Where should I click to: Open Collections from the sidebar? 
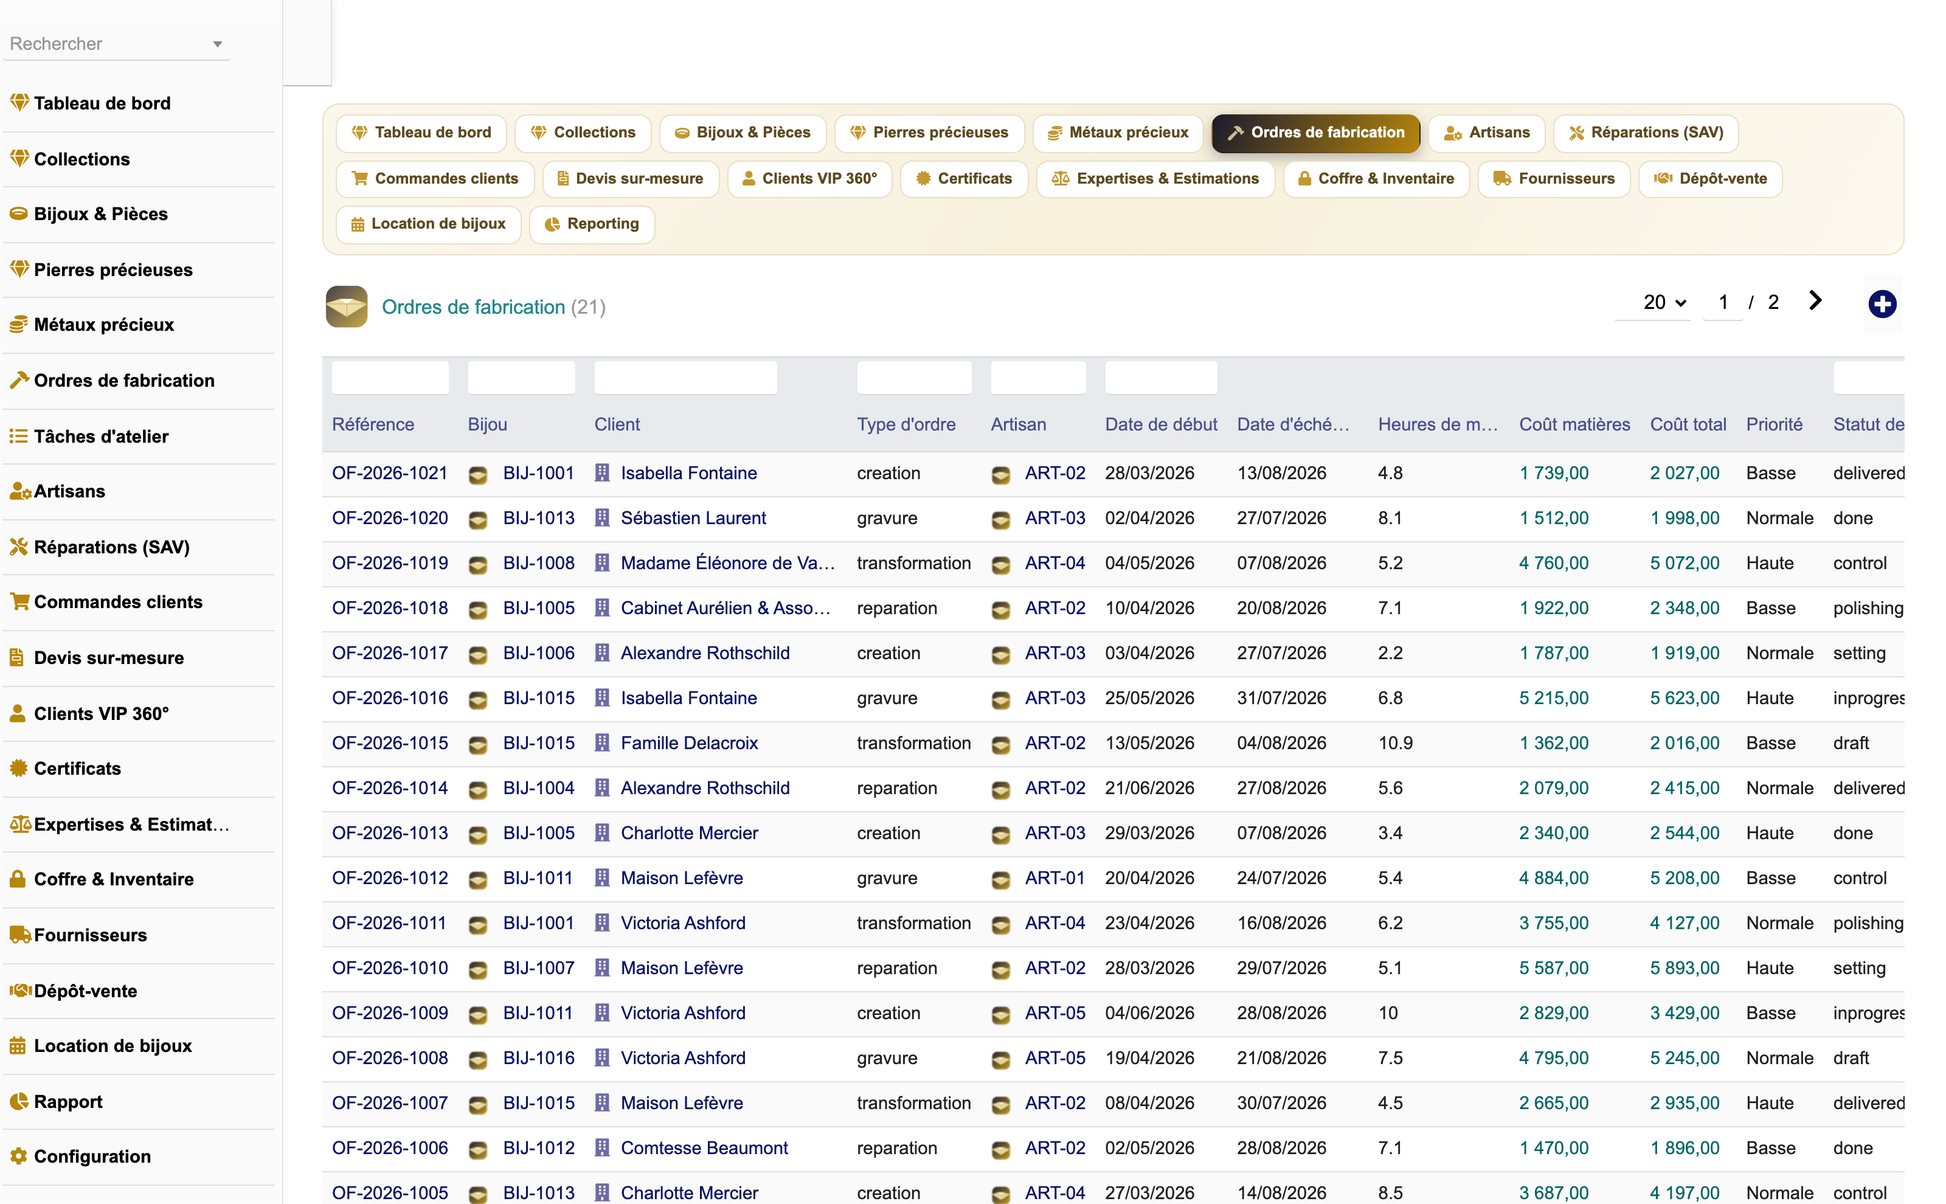coord(82,159)
